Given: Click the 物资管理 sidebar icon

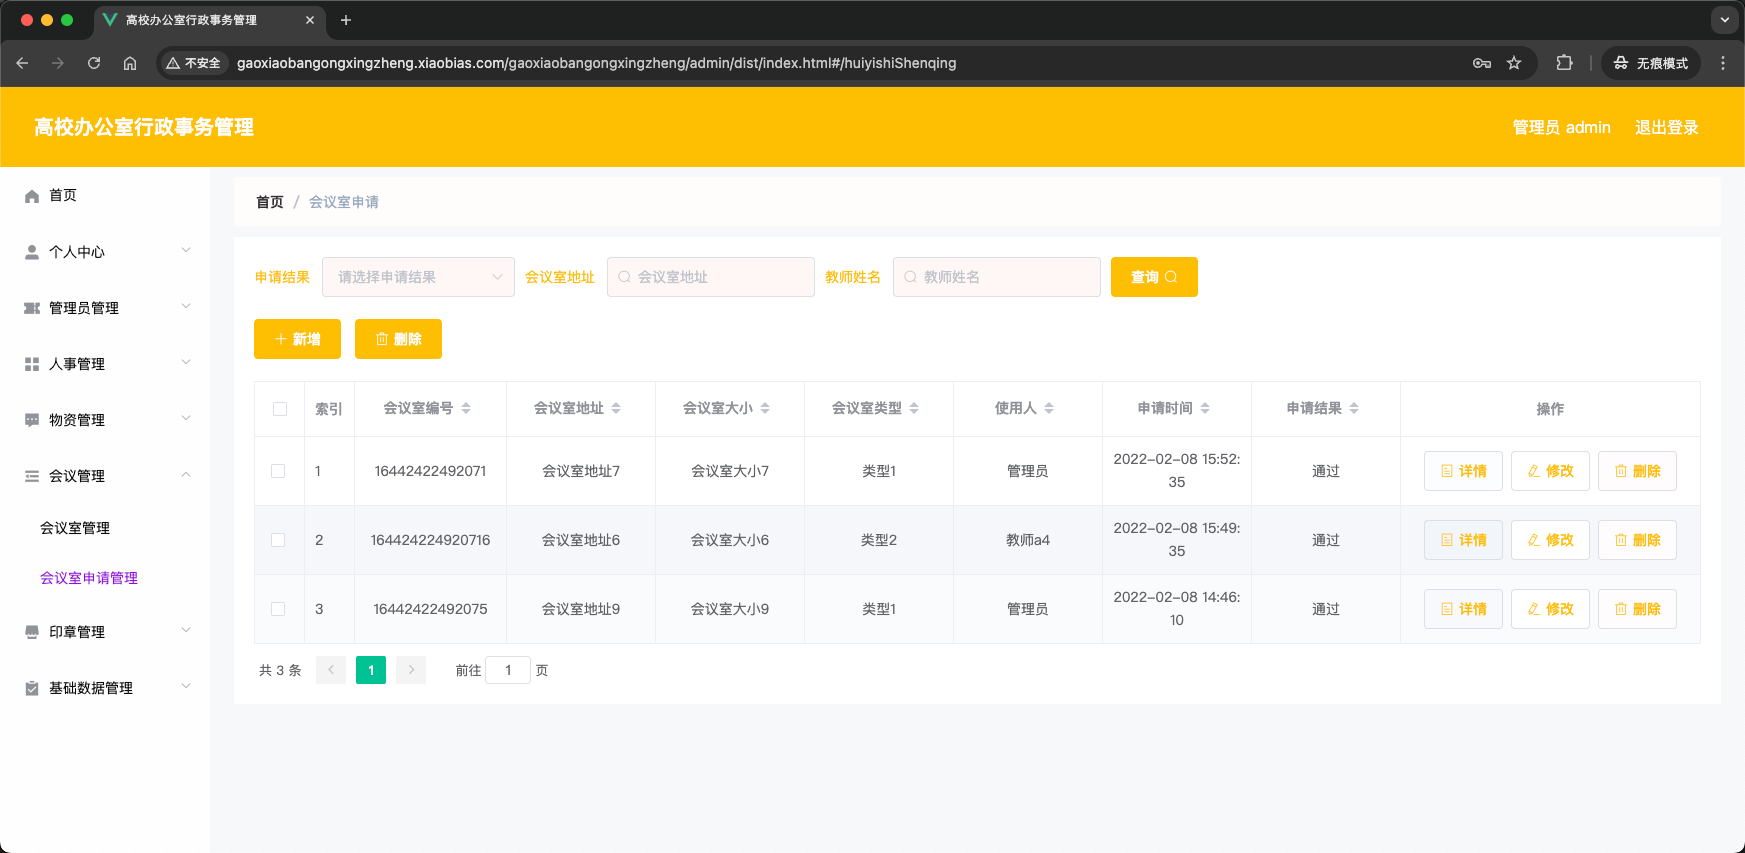Looking at the screenshot, I should click(x=32, y=420).
